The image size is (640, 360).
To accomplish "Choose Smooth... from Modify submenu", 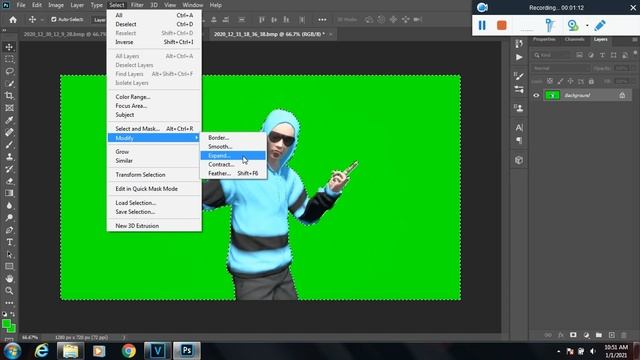I will click(x=233, y=147).
